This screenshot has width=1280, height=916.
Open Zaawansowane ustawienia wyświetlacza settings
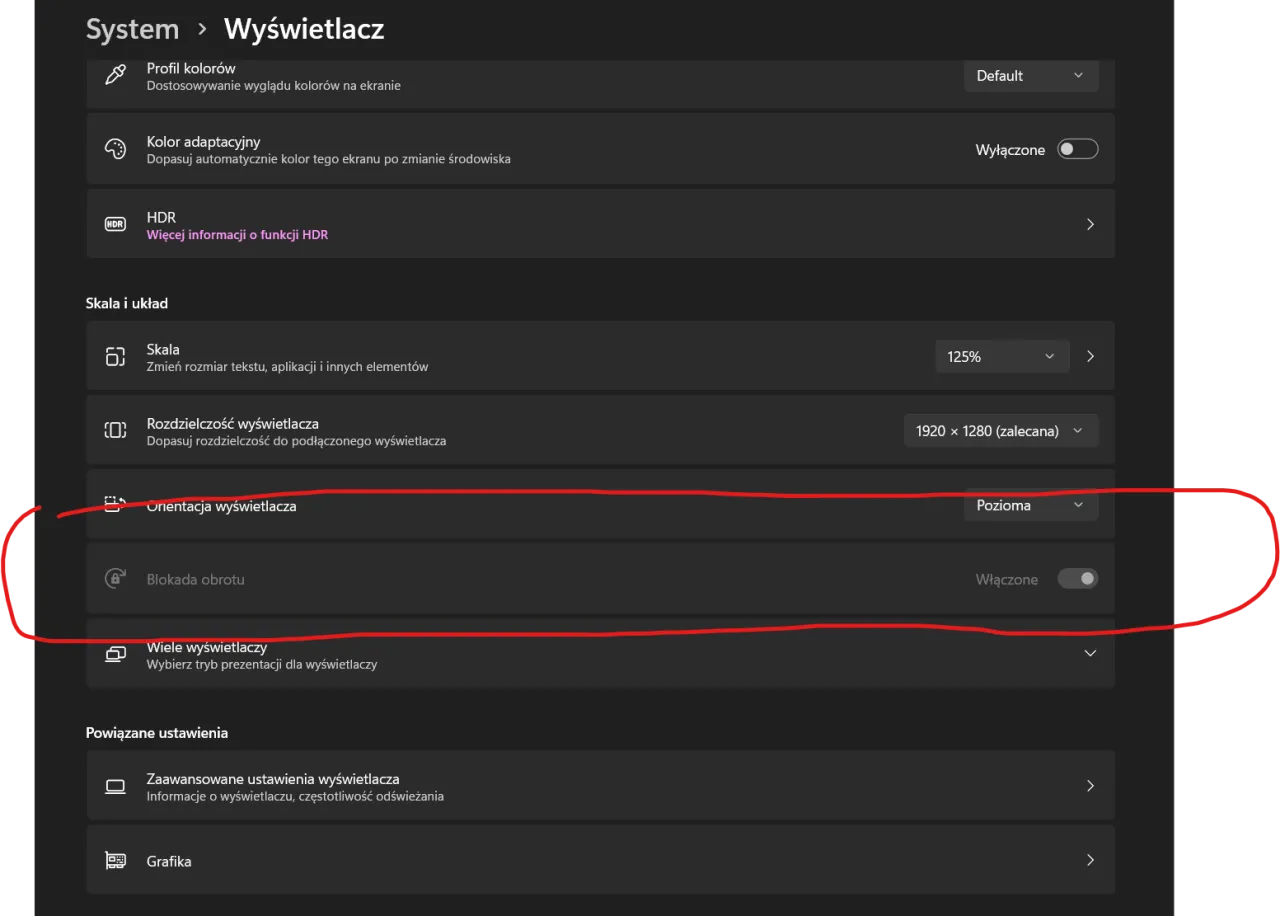(x=600, y=785)
